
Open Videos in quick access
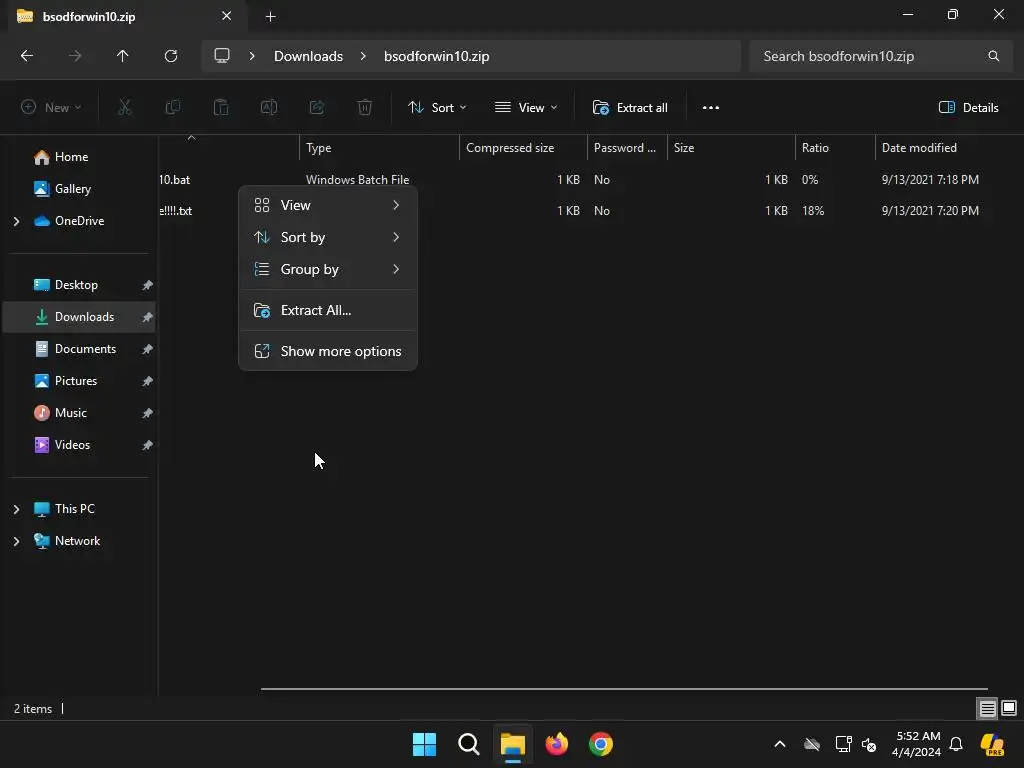click(72, 445)
